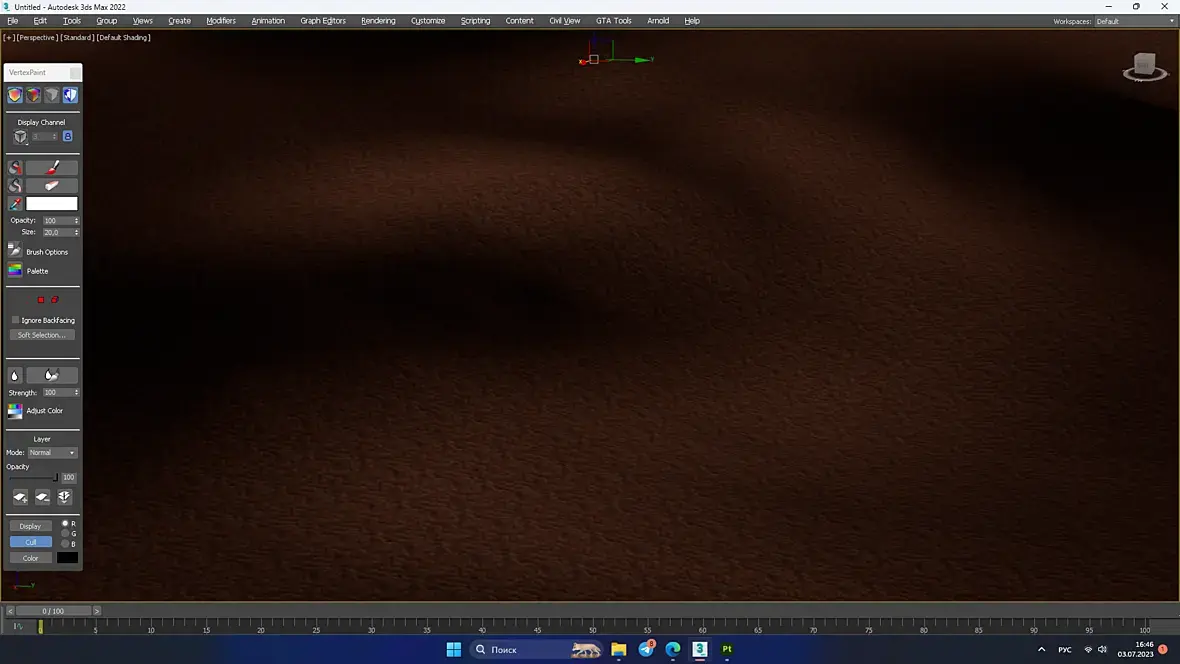Open the color Palette
This screenshot has width=1180, height=664.
click(15, 270)
